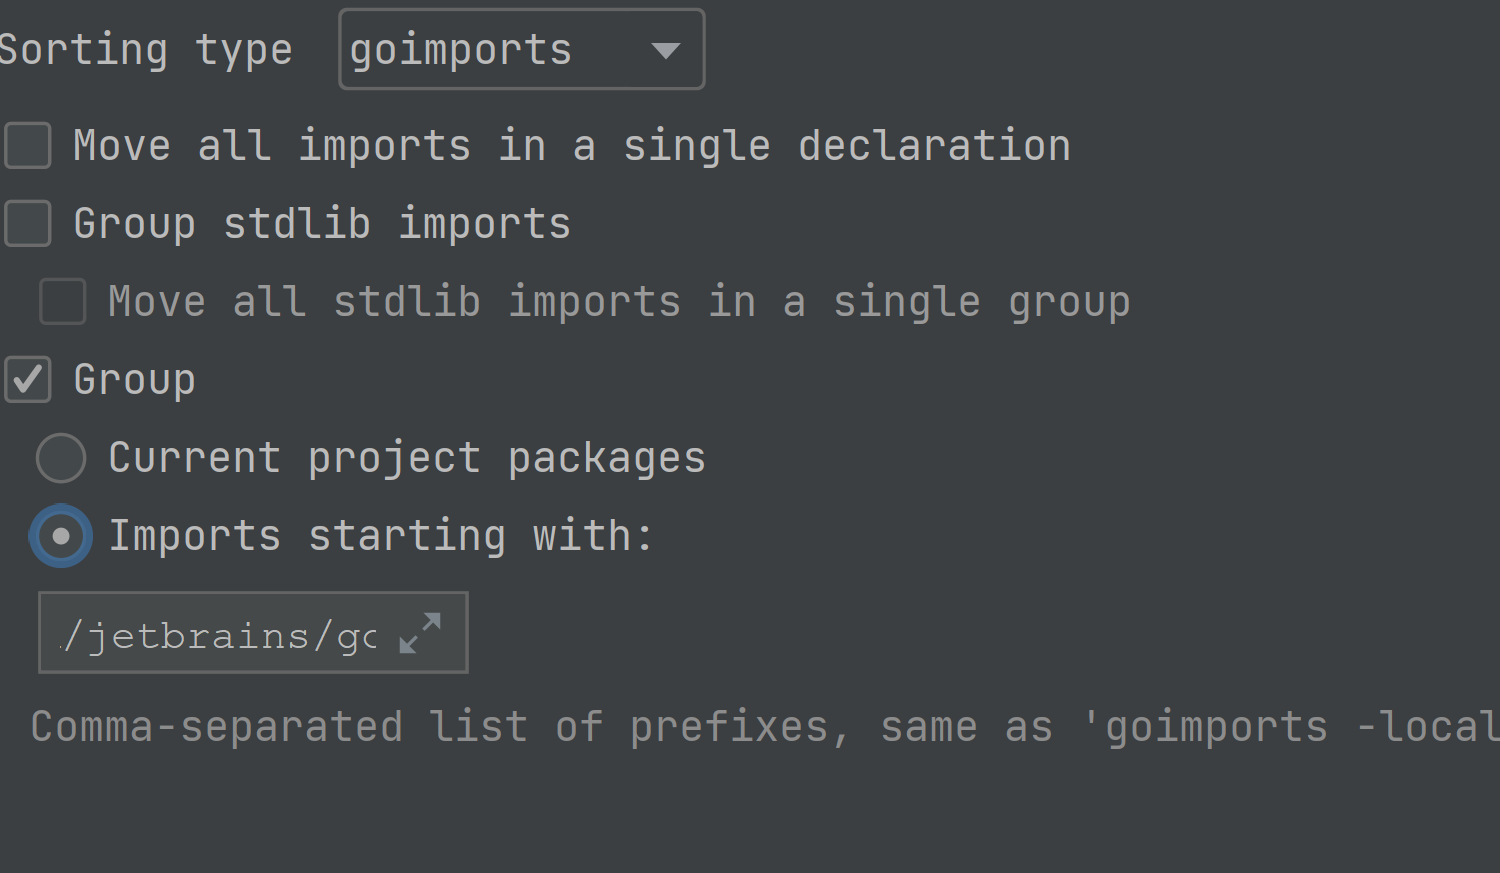
Task: Select the Current project packages radio button
Action: click(61, 458)
